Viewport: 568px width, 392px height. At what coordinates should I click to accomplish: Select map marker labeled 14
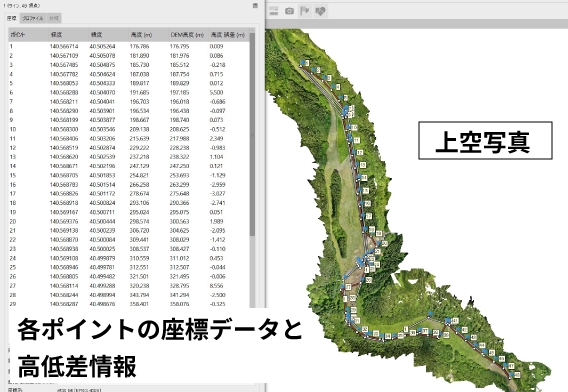[364, 178]
